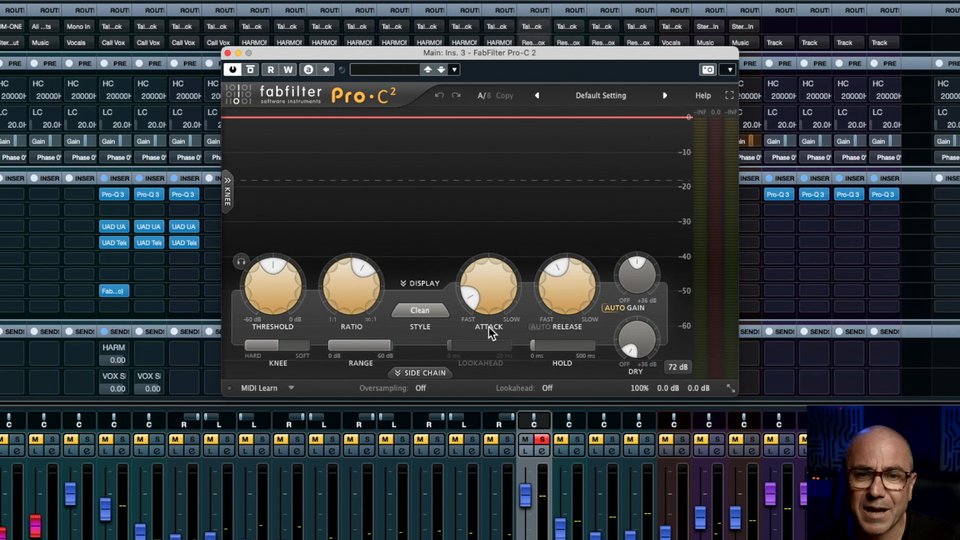
Task: Open the Default Setting preset menu
Action: [x=601, y=96]
